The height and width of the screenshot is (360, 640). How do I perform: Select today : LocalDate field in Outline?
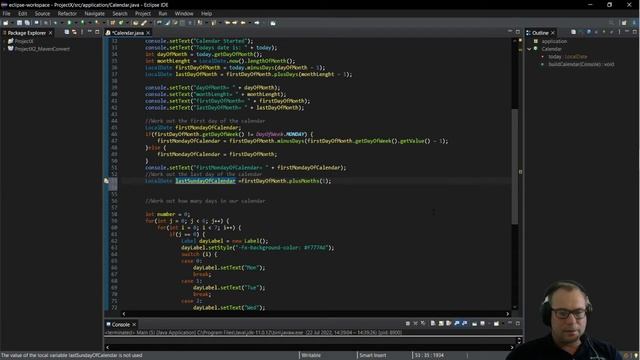point(568,57)
